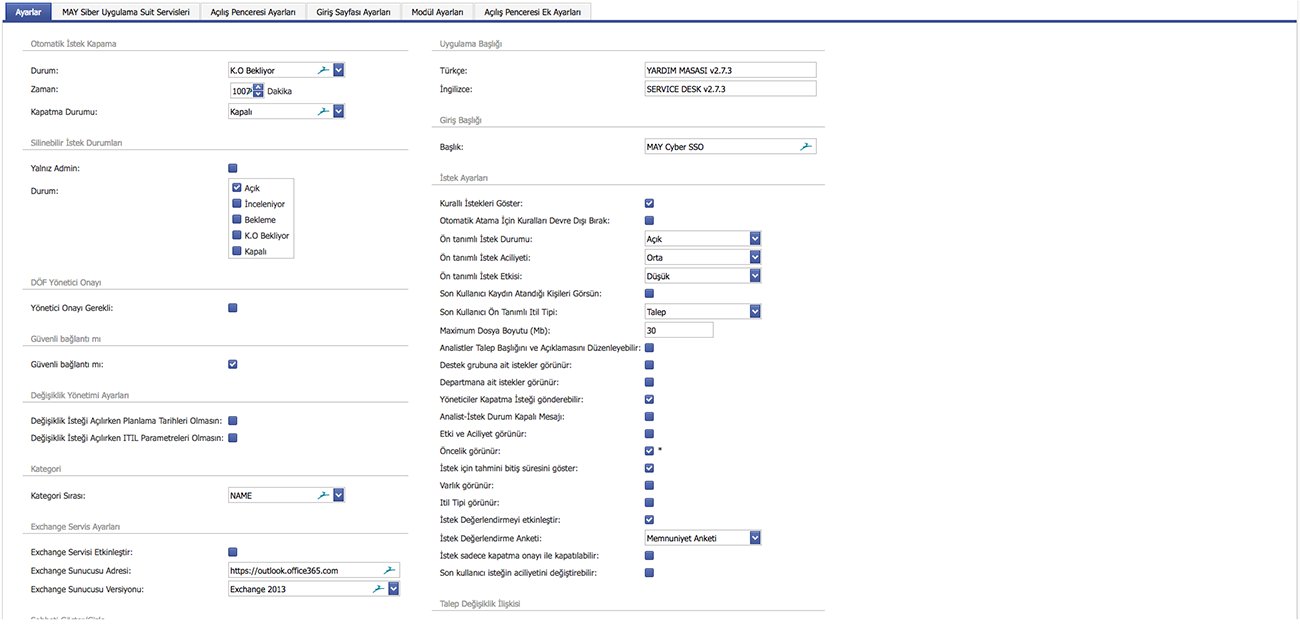The height and width of the screenshot is (626, 1300).
Task: Click the Türkçe application title field
Action: point(731,70)
